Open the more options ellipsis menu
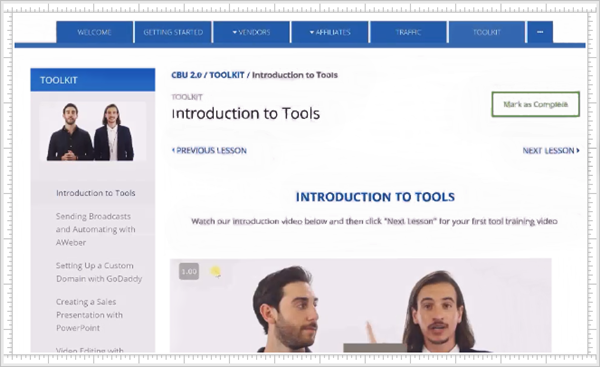The width and height of the screenshot is (600, 367). coord(540,32)
